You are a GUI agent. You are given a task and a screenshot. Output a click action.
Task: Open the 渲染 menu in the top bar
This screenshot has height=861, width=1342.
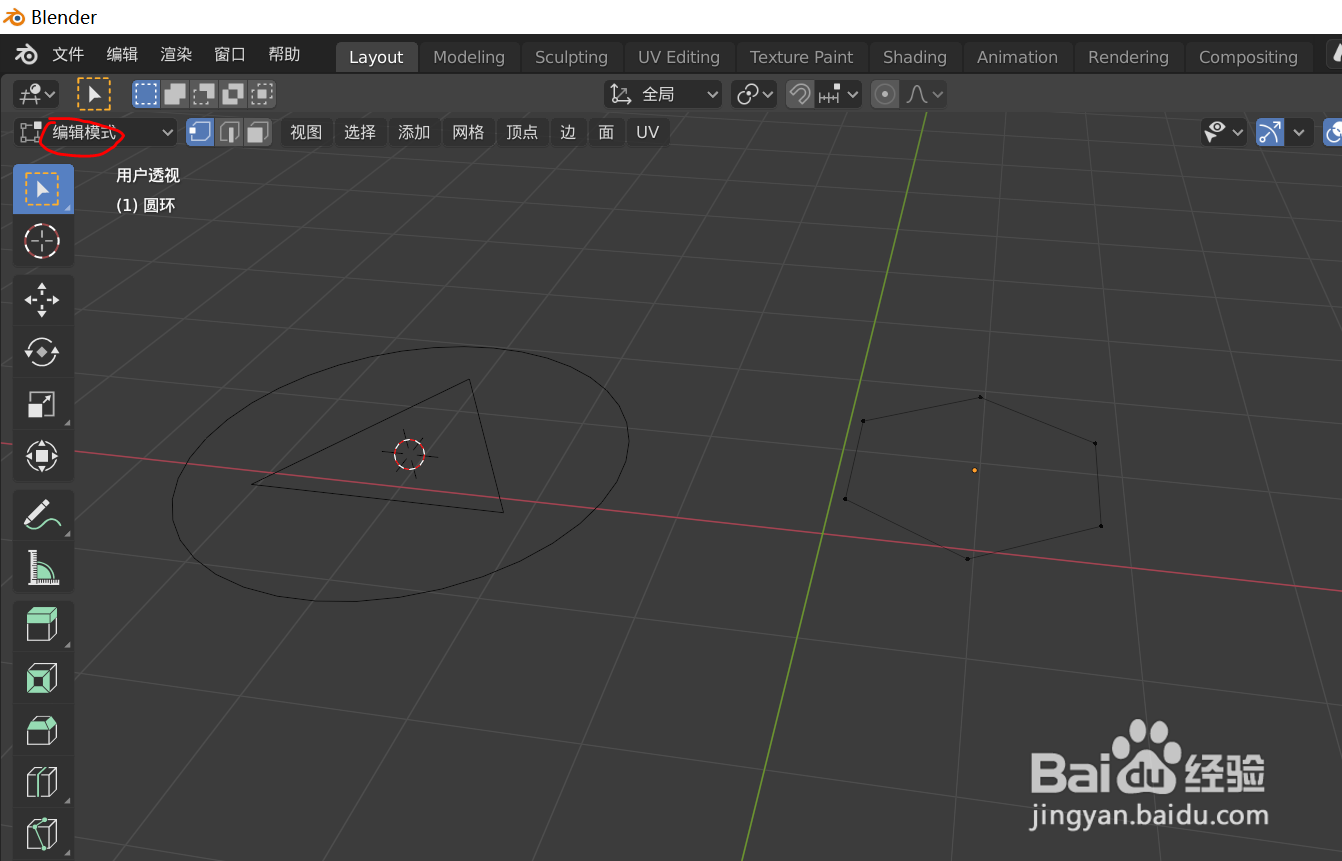pyautogui.click(x=175, y=53)
